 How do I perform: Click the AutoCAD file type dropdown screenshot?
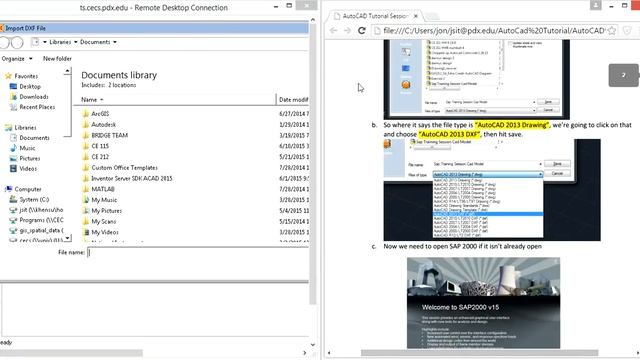[492, 190]
